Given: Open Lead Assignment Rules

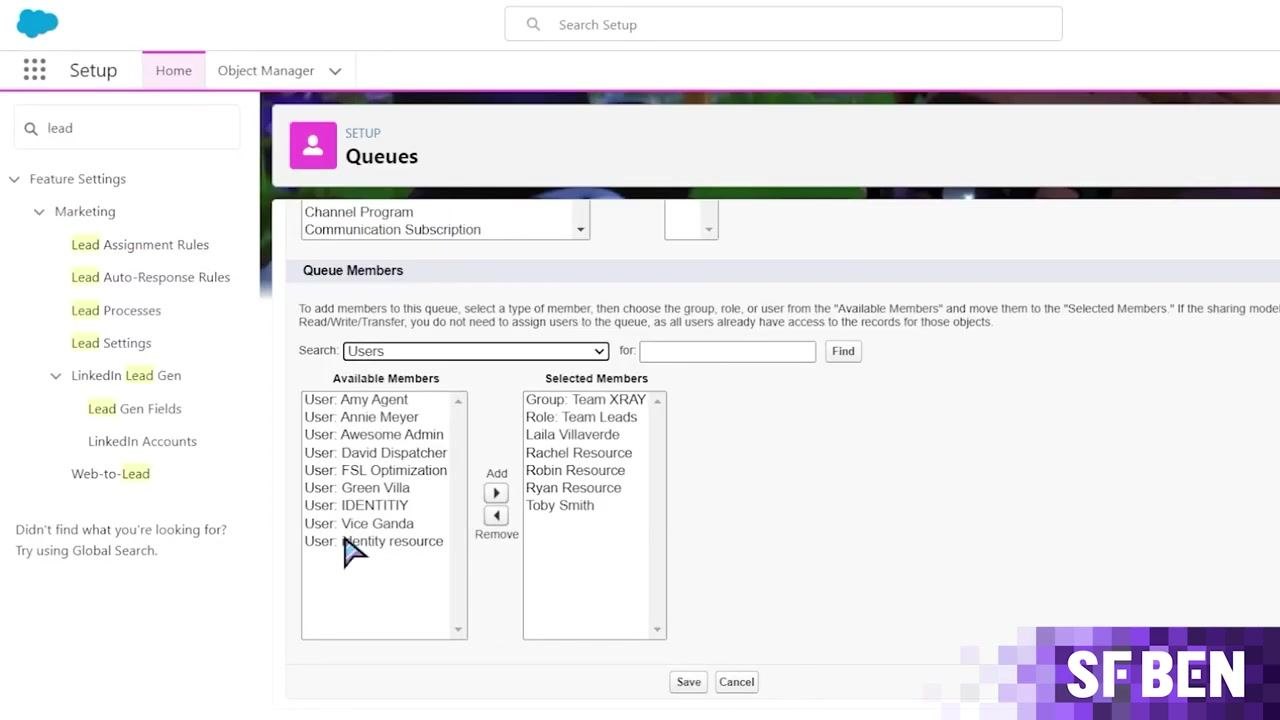Looking at the screenshot, I should tap(140, 245).
